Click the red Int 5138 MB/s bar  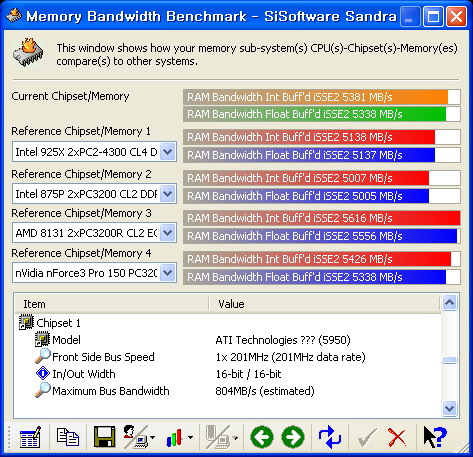(322, 137)
